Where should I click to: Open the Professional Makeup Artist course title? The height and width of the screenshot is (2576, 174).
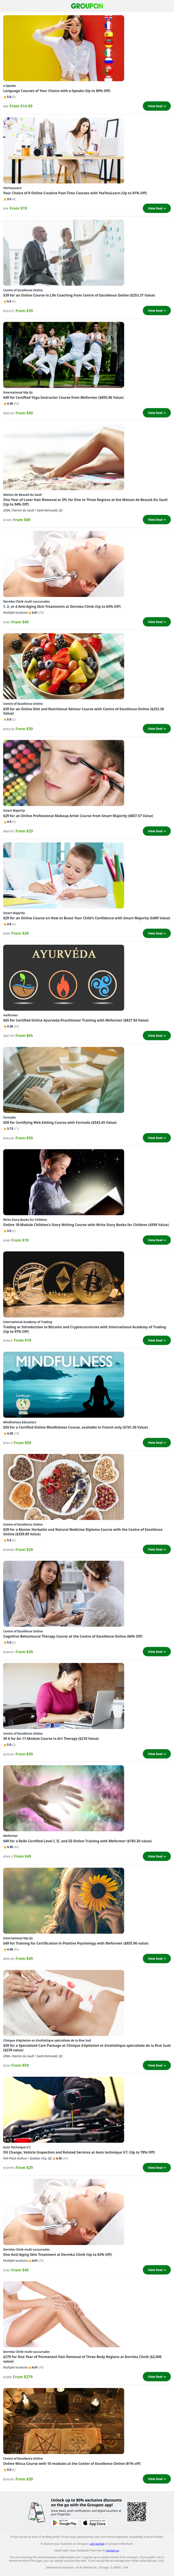point(78,815)
